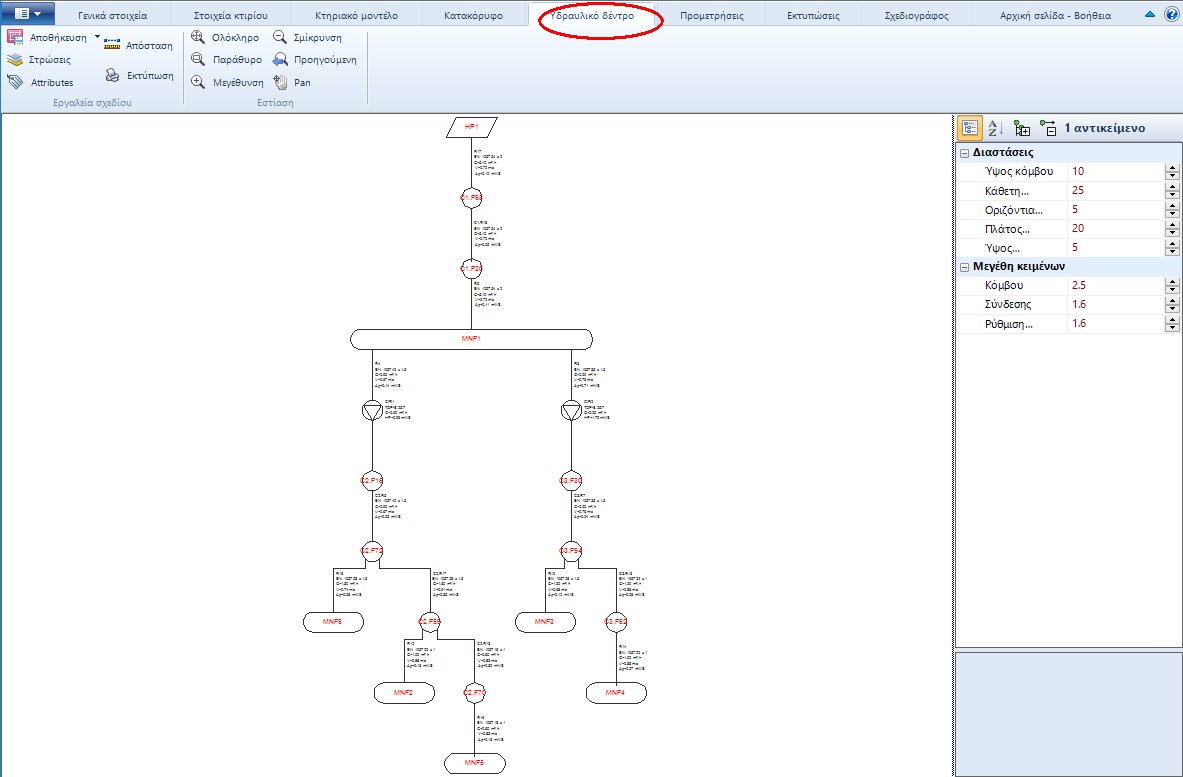
Task: Collapse the Μεγέθη κειμένων group
Action: click(x=965, y=266)
